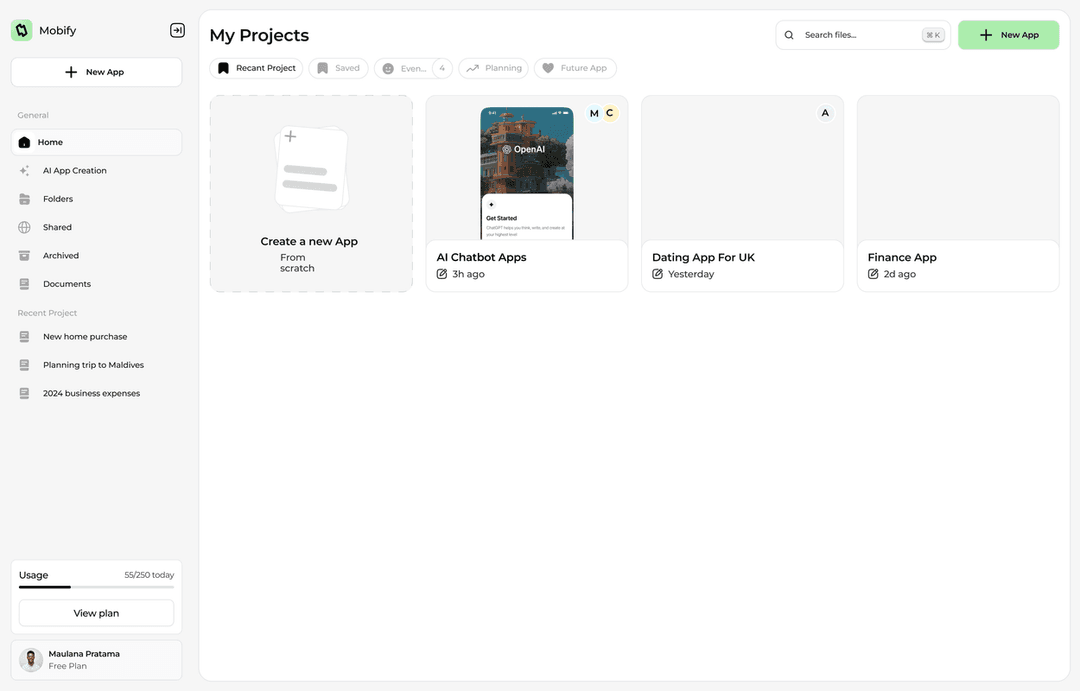This screenshot has width=1080, height=691.
Task: Click edit icon on AI Chatbot Apps
Action: 442,274
